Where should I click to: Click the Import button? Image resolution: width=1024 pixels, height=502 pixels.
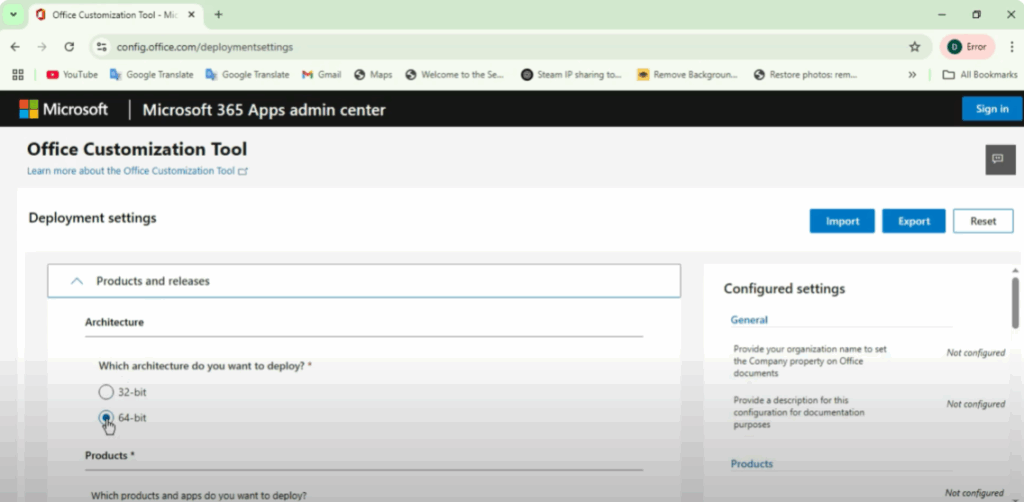(x=842, y=221)
